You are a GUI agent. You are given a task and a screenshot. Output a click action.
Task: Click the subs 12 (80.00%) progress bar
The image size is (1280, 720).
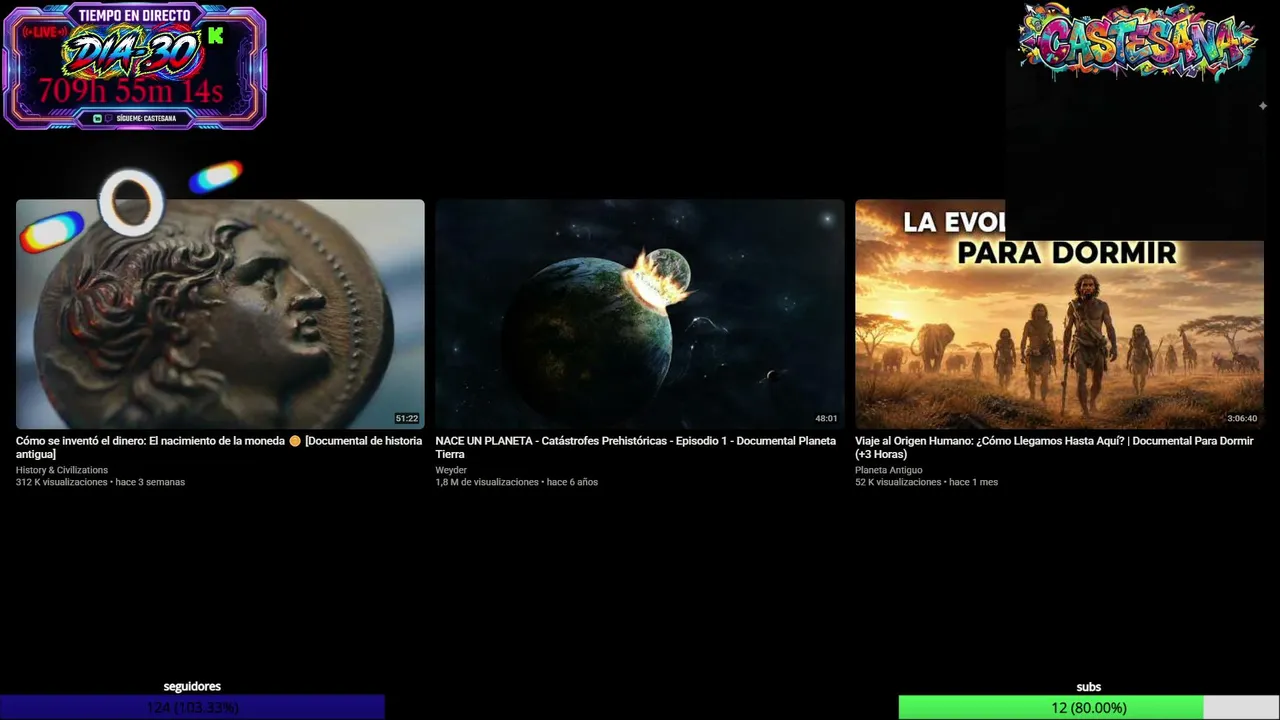pos(1089,707)
